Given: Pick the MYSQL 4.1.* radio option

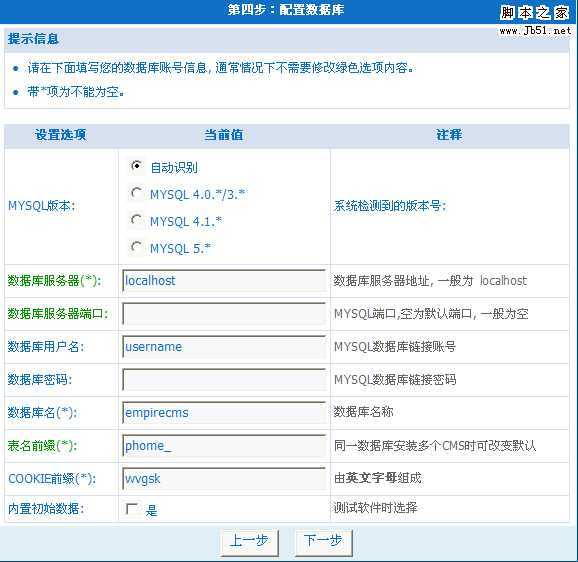Looking at the screenshot, I should click(x=136, y=220).
